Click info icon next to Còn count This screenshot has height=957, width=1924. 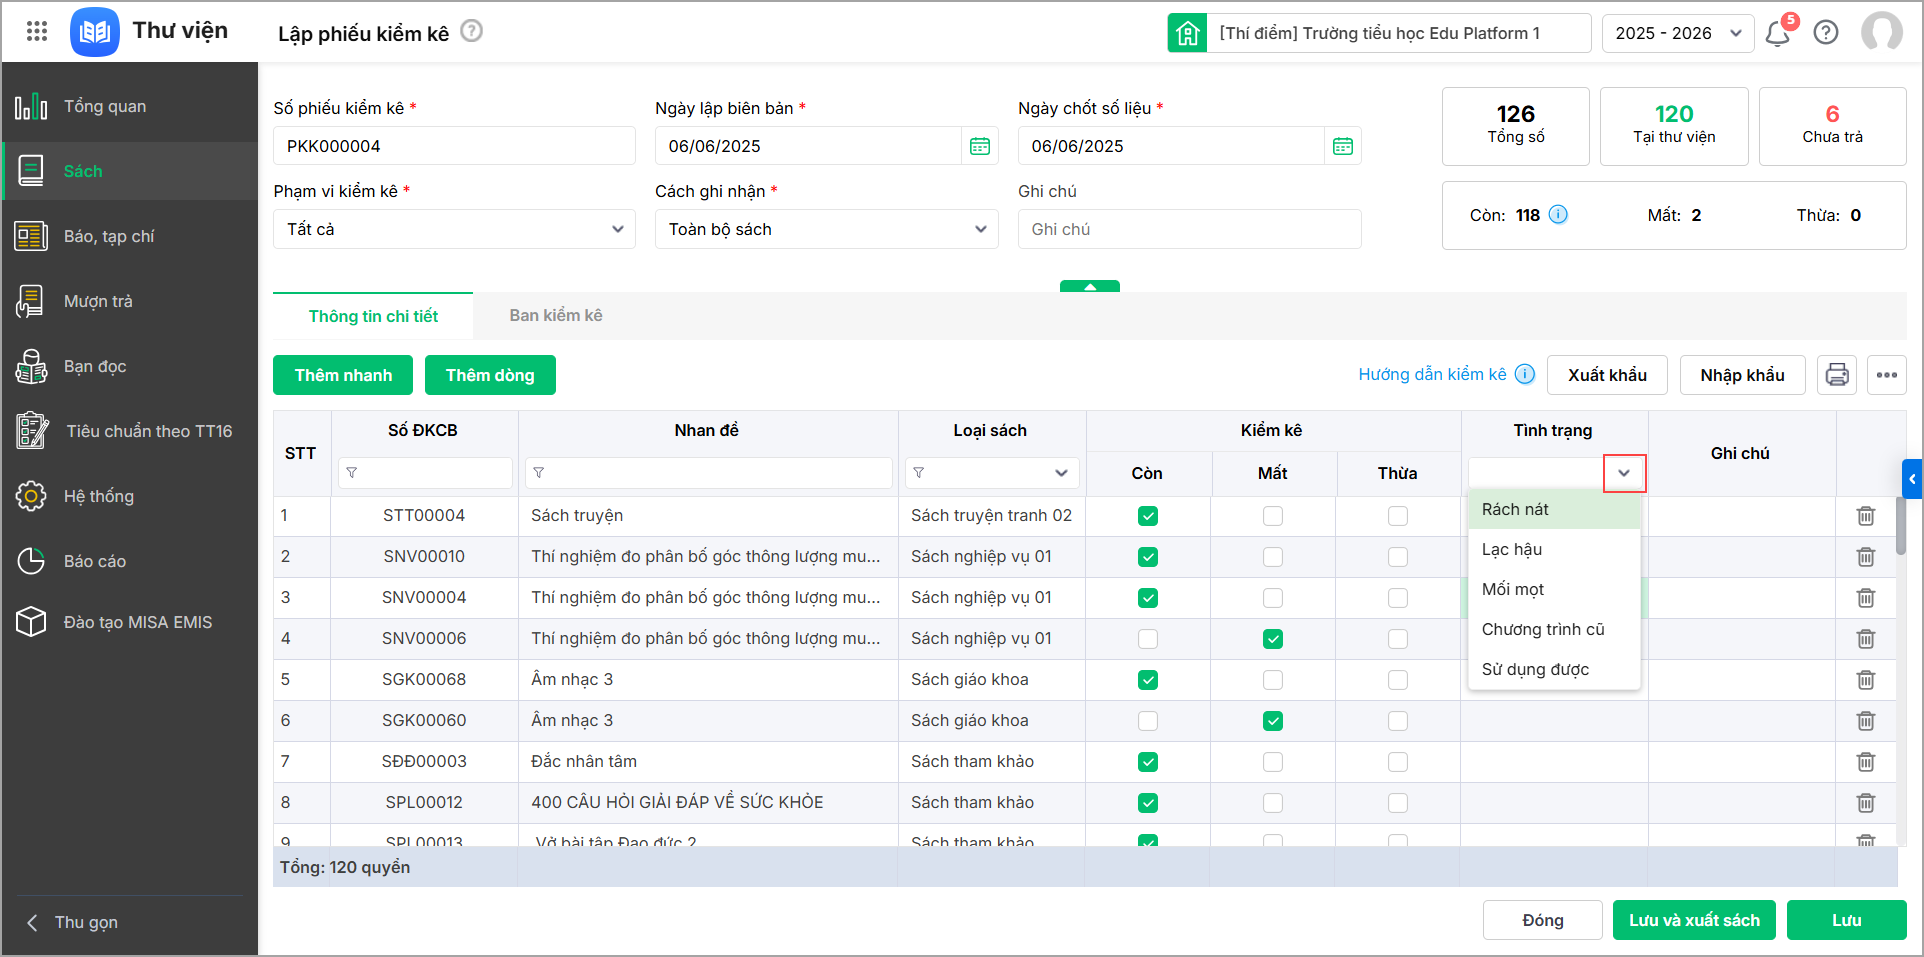(x=1558, y=214)
